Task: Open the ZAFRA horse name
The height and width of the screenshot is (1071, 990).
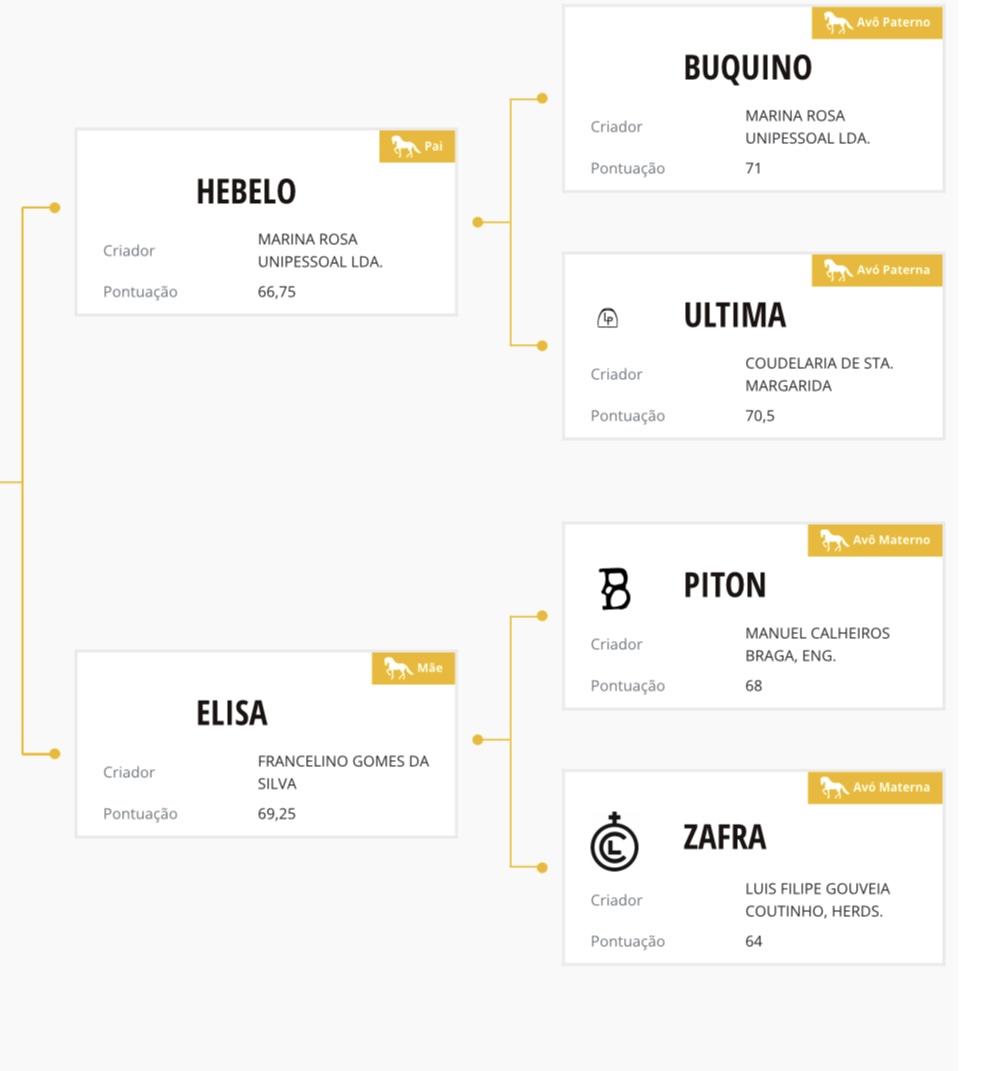Action: (725, 837)
